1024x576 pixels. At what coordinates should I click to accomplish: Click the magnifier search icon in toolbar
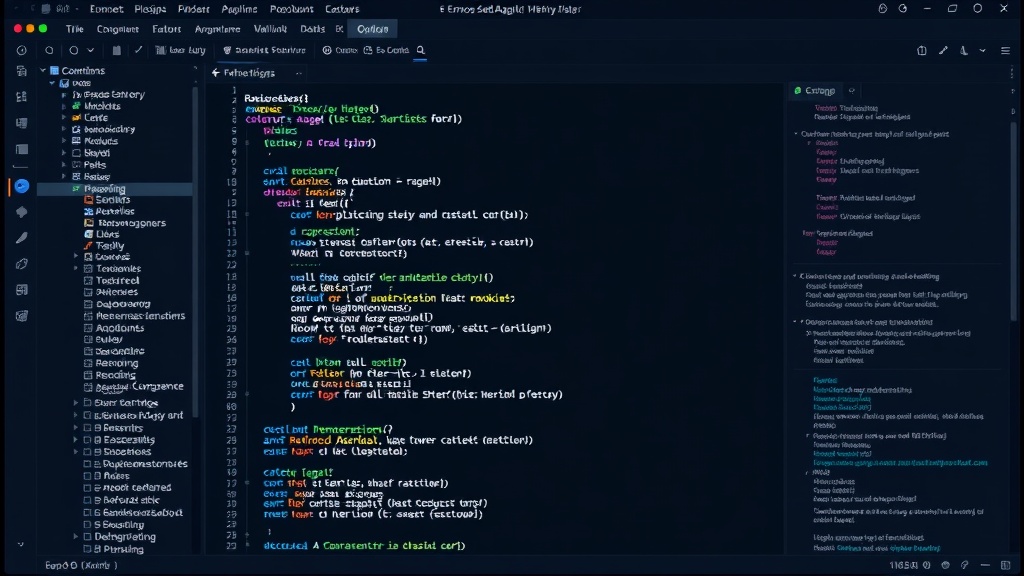click(x=421, y=50)
